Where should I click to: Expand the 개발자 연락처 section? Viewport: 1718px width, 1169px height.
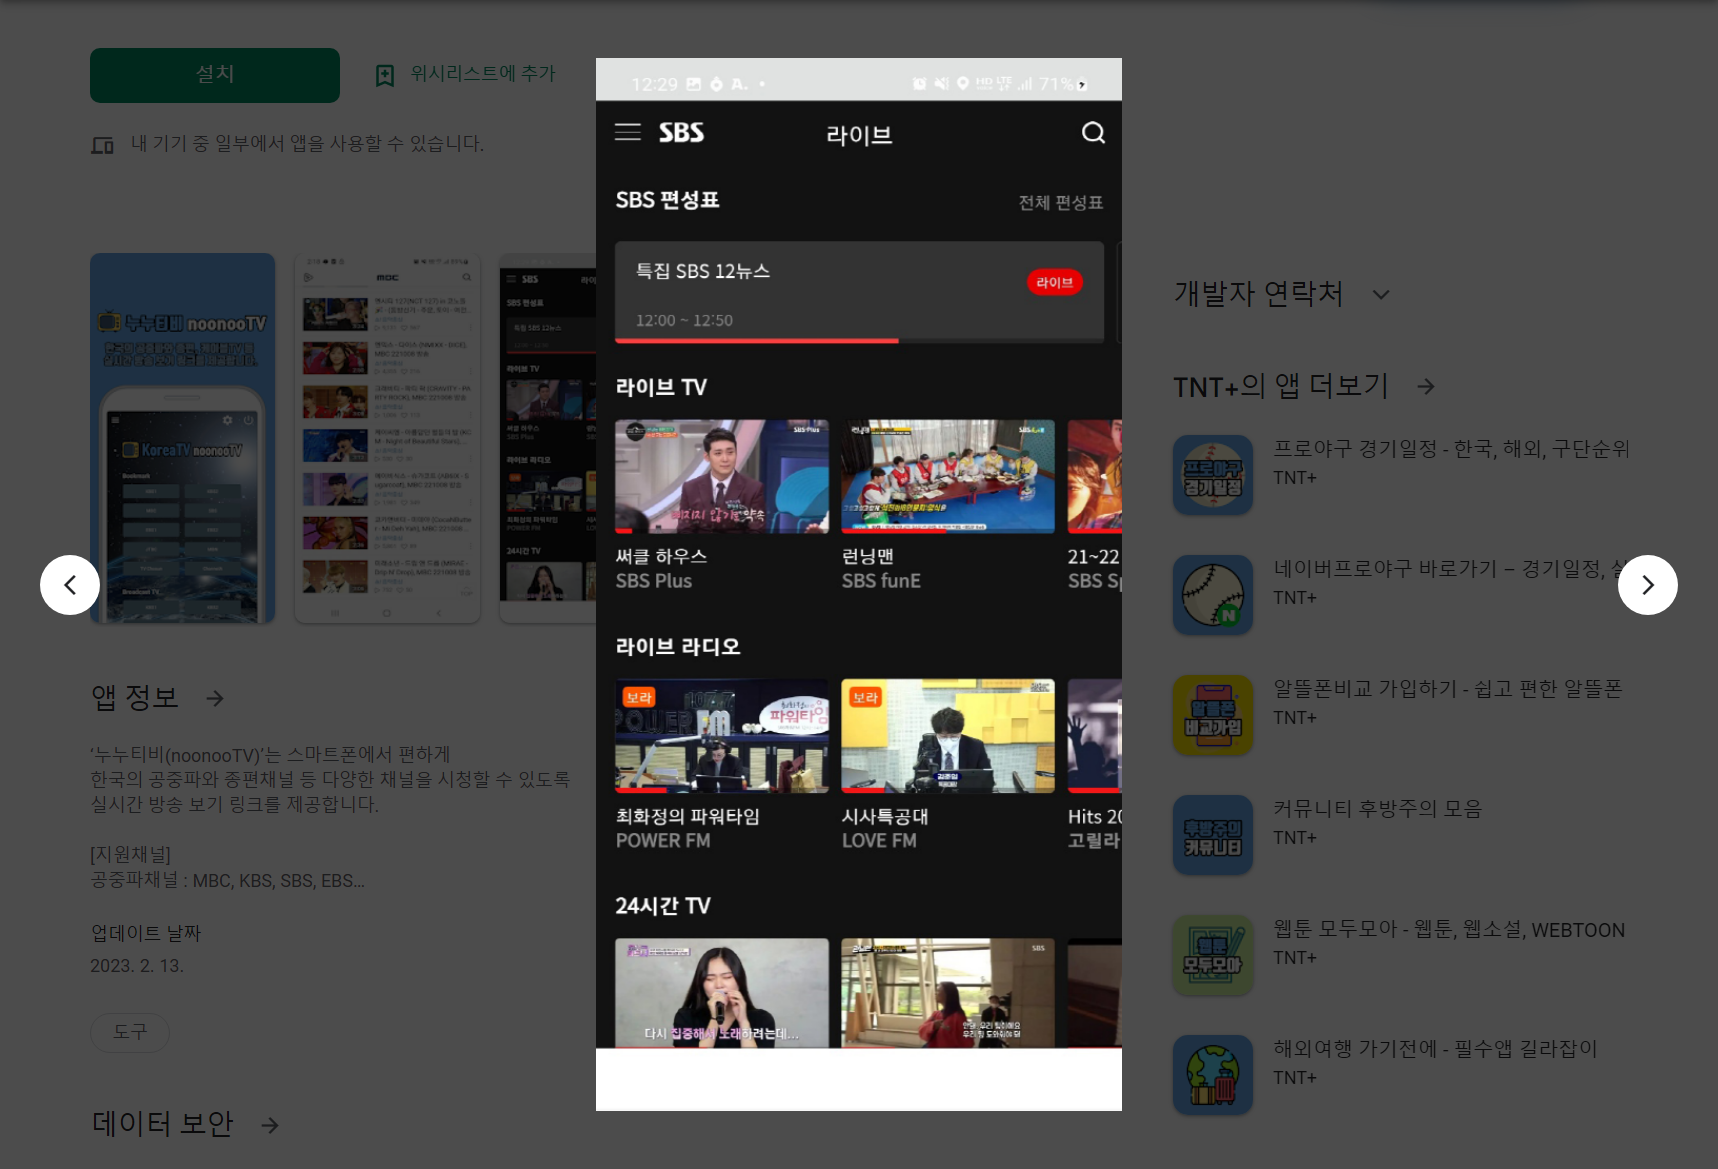tap(1382, 294)
